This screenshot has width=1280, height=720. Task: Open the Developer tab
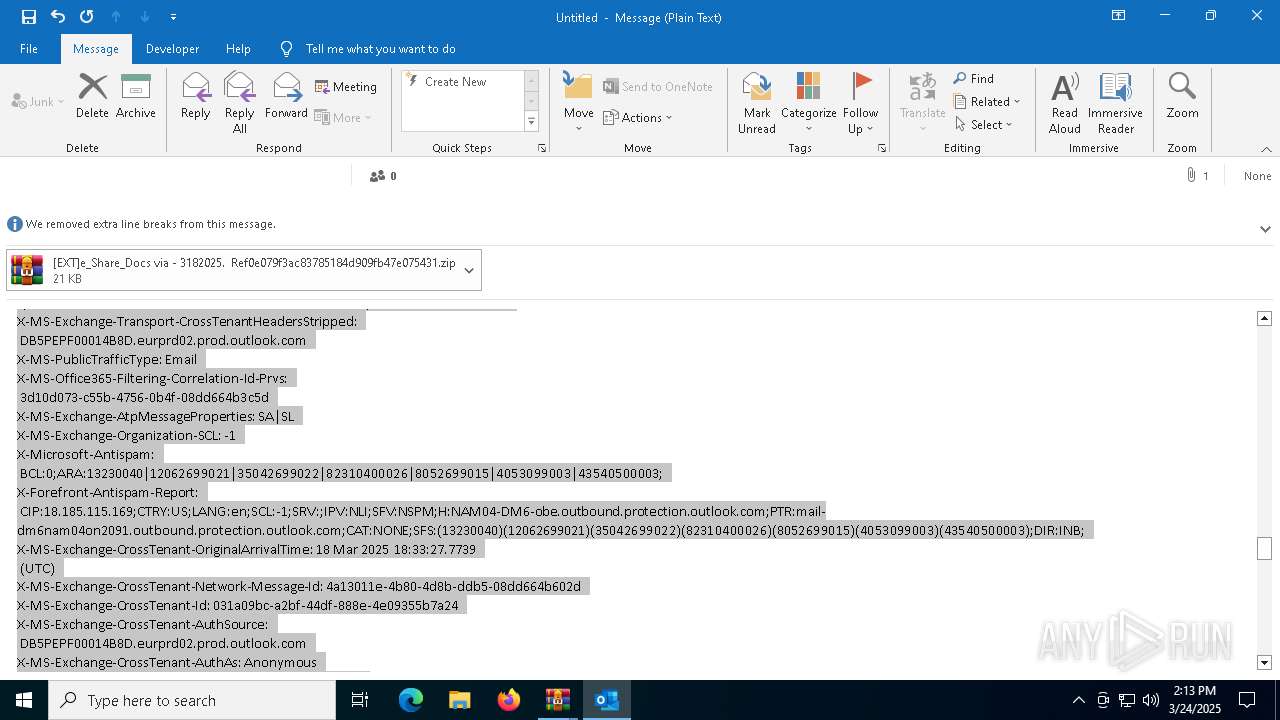coord(172,48)
